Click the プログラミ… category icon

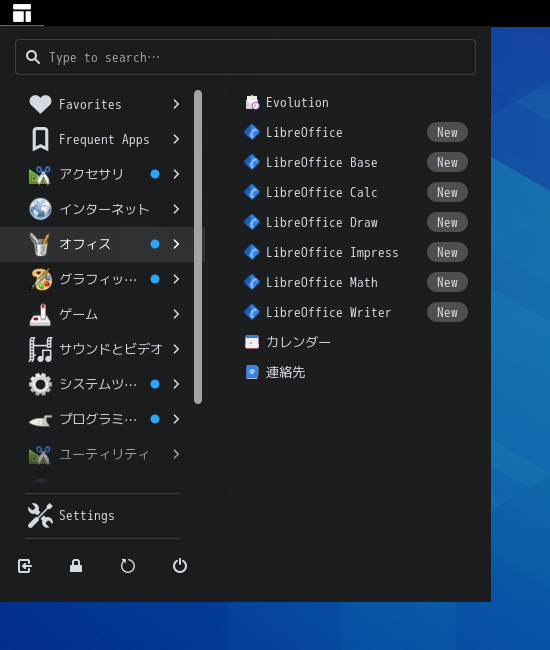(40, 420)
